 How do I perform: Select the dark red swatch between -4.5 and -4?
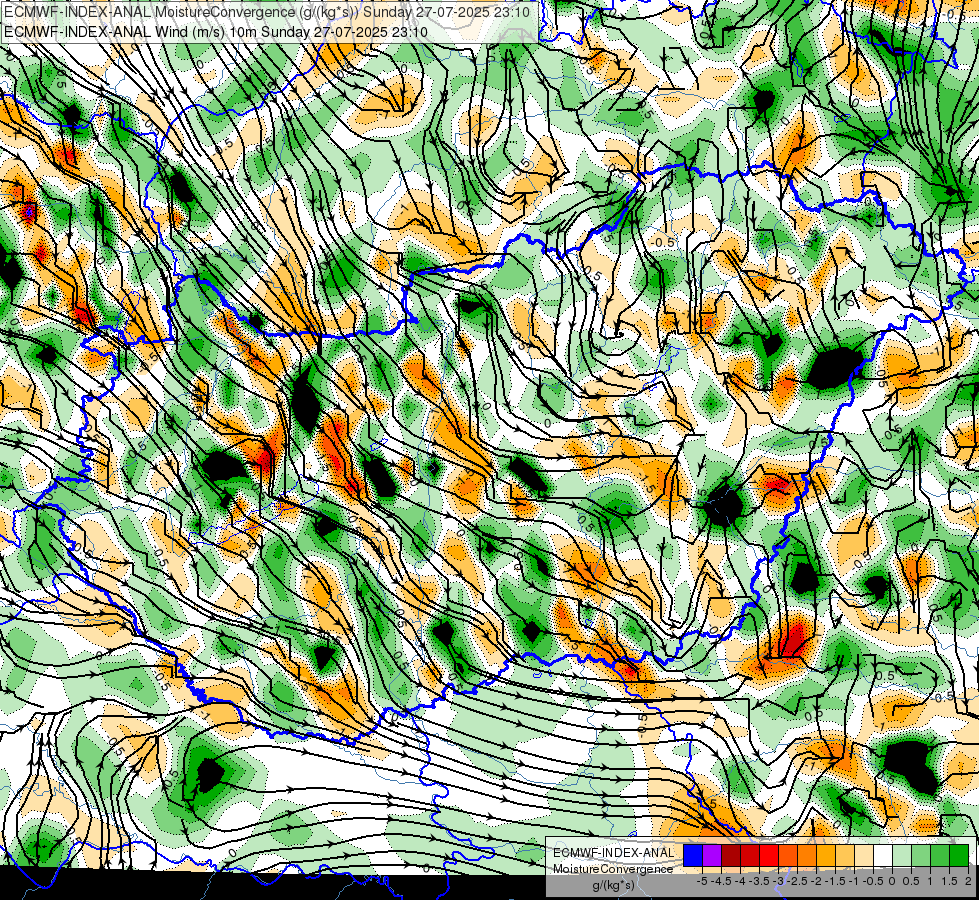(731, 855)
